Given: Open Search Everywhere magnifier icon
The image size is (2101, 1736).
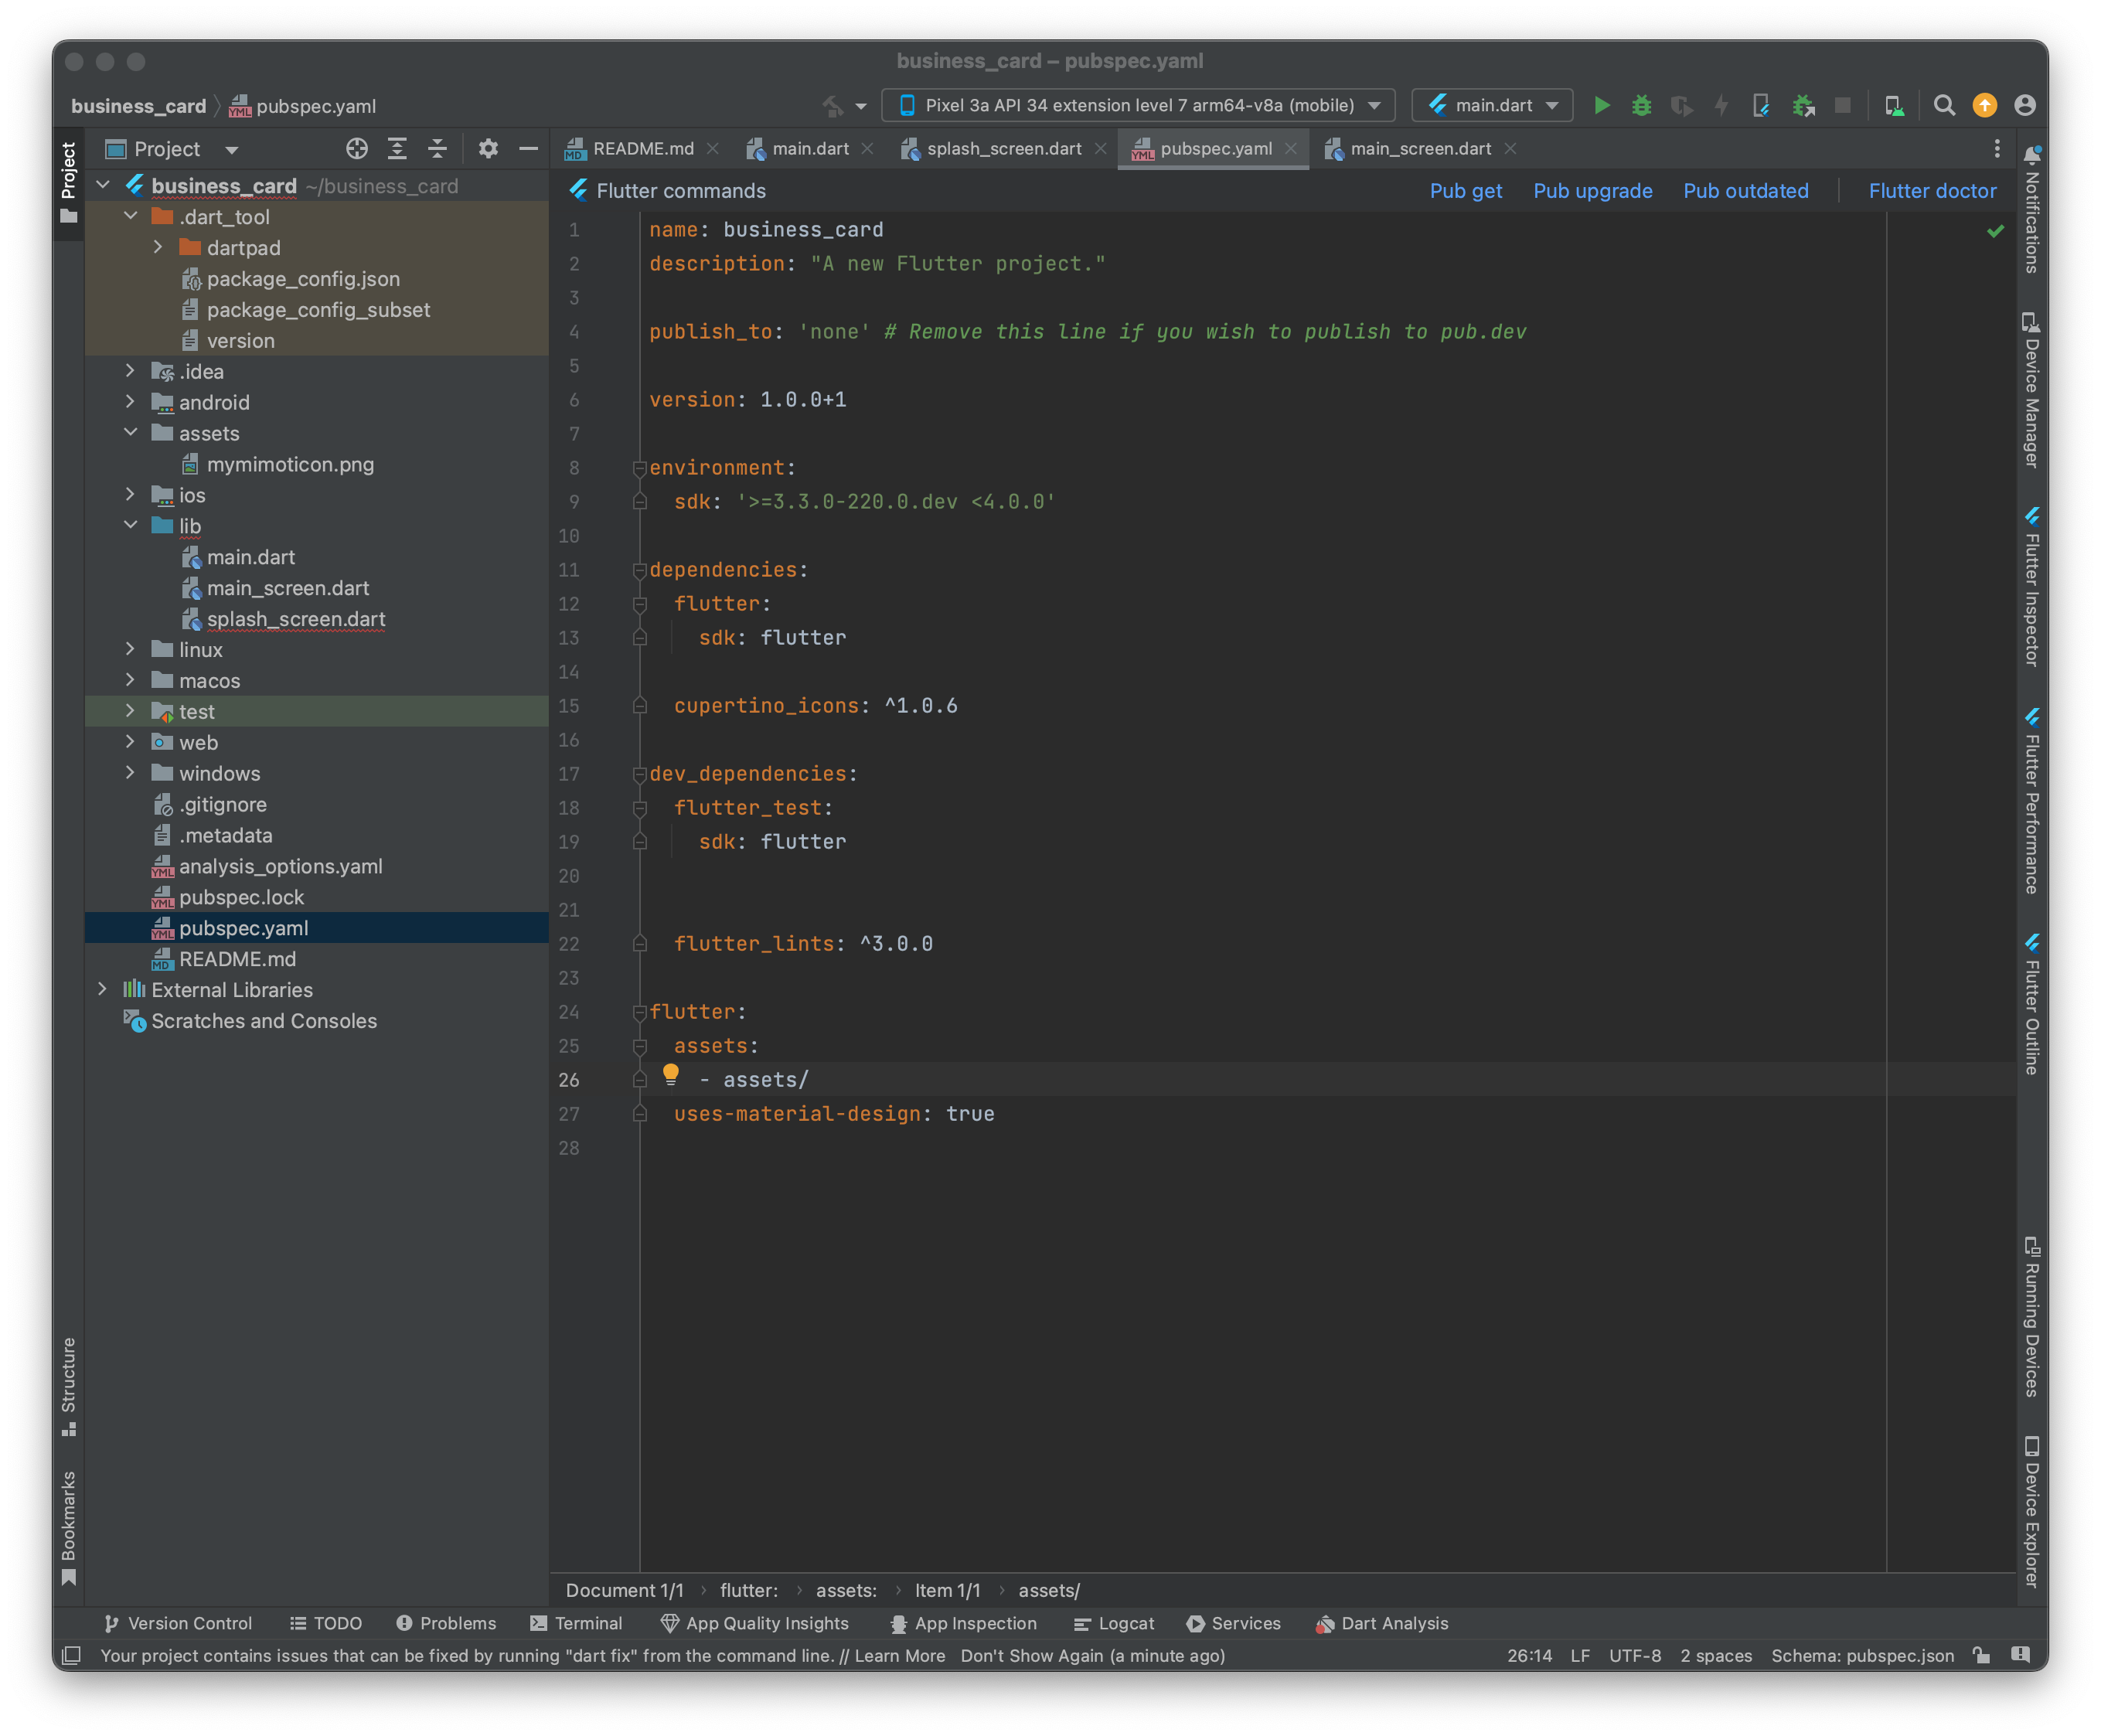Looking at the screenshot, I should click(x=1943, y=105).
